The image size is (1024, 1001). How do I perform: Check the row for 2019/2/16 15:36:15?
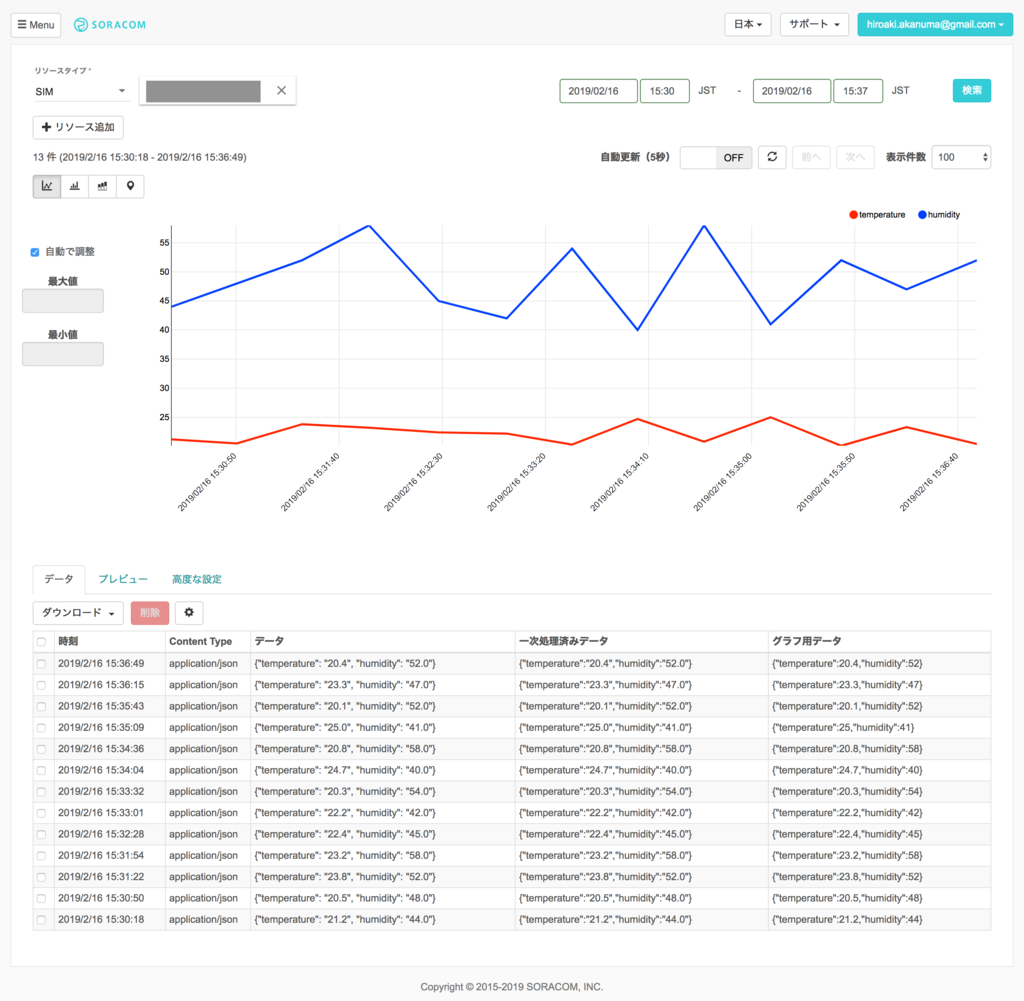click(42, 685)
